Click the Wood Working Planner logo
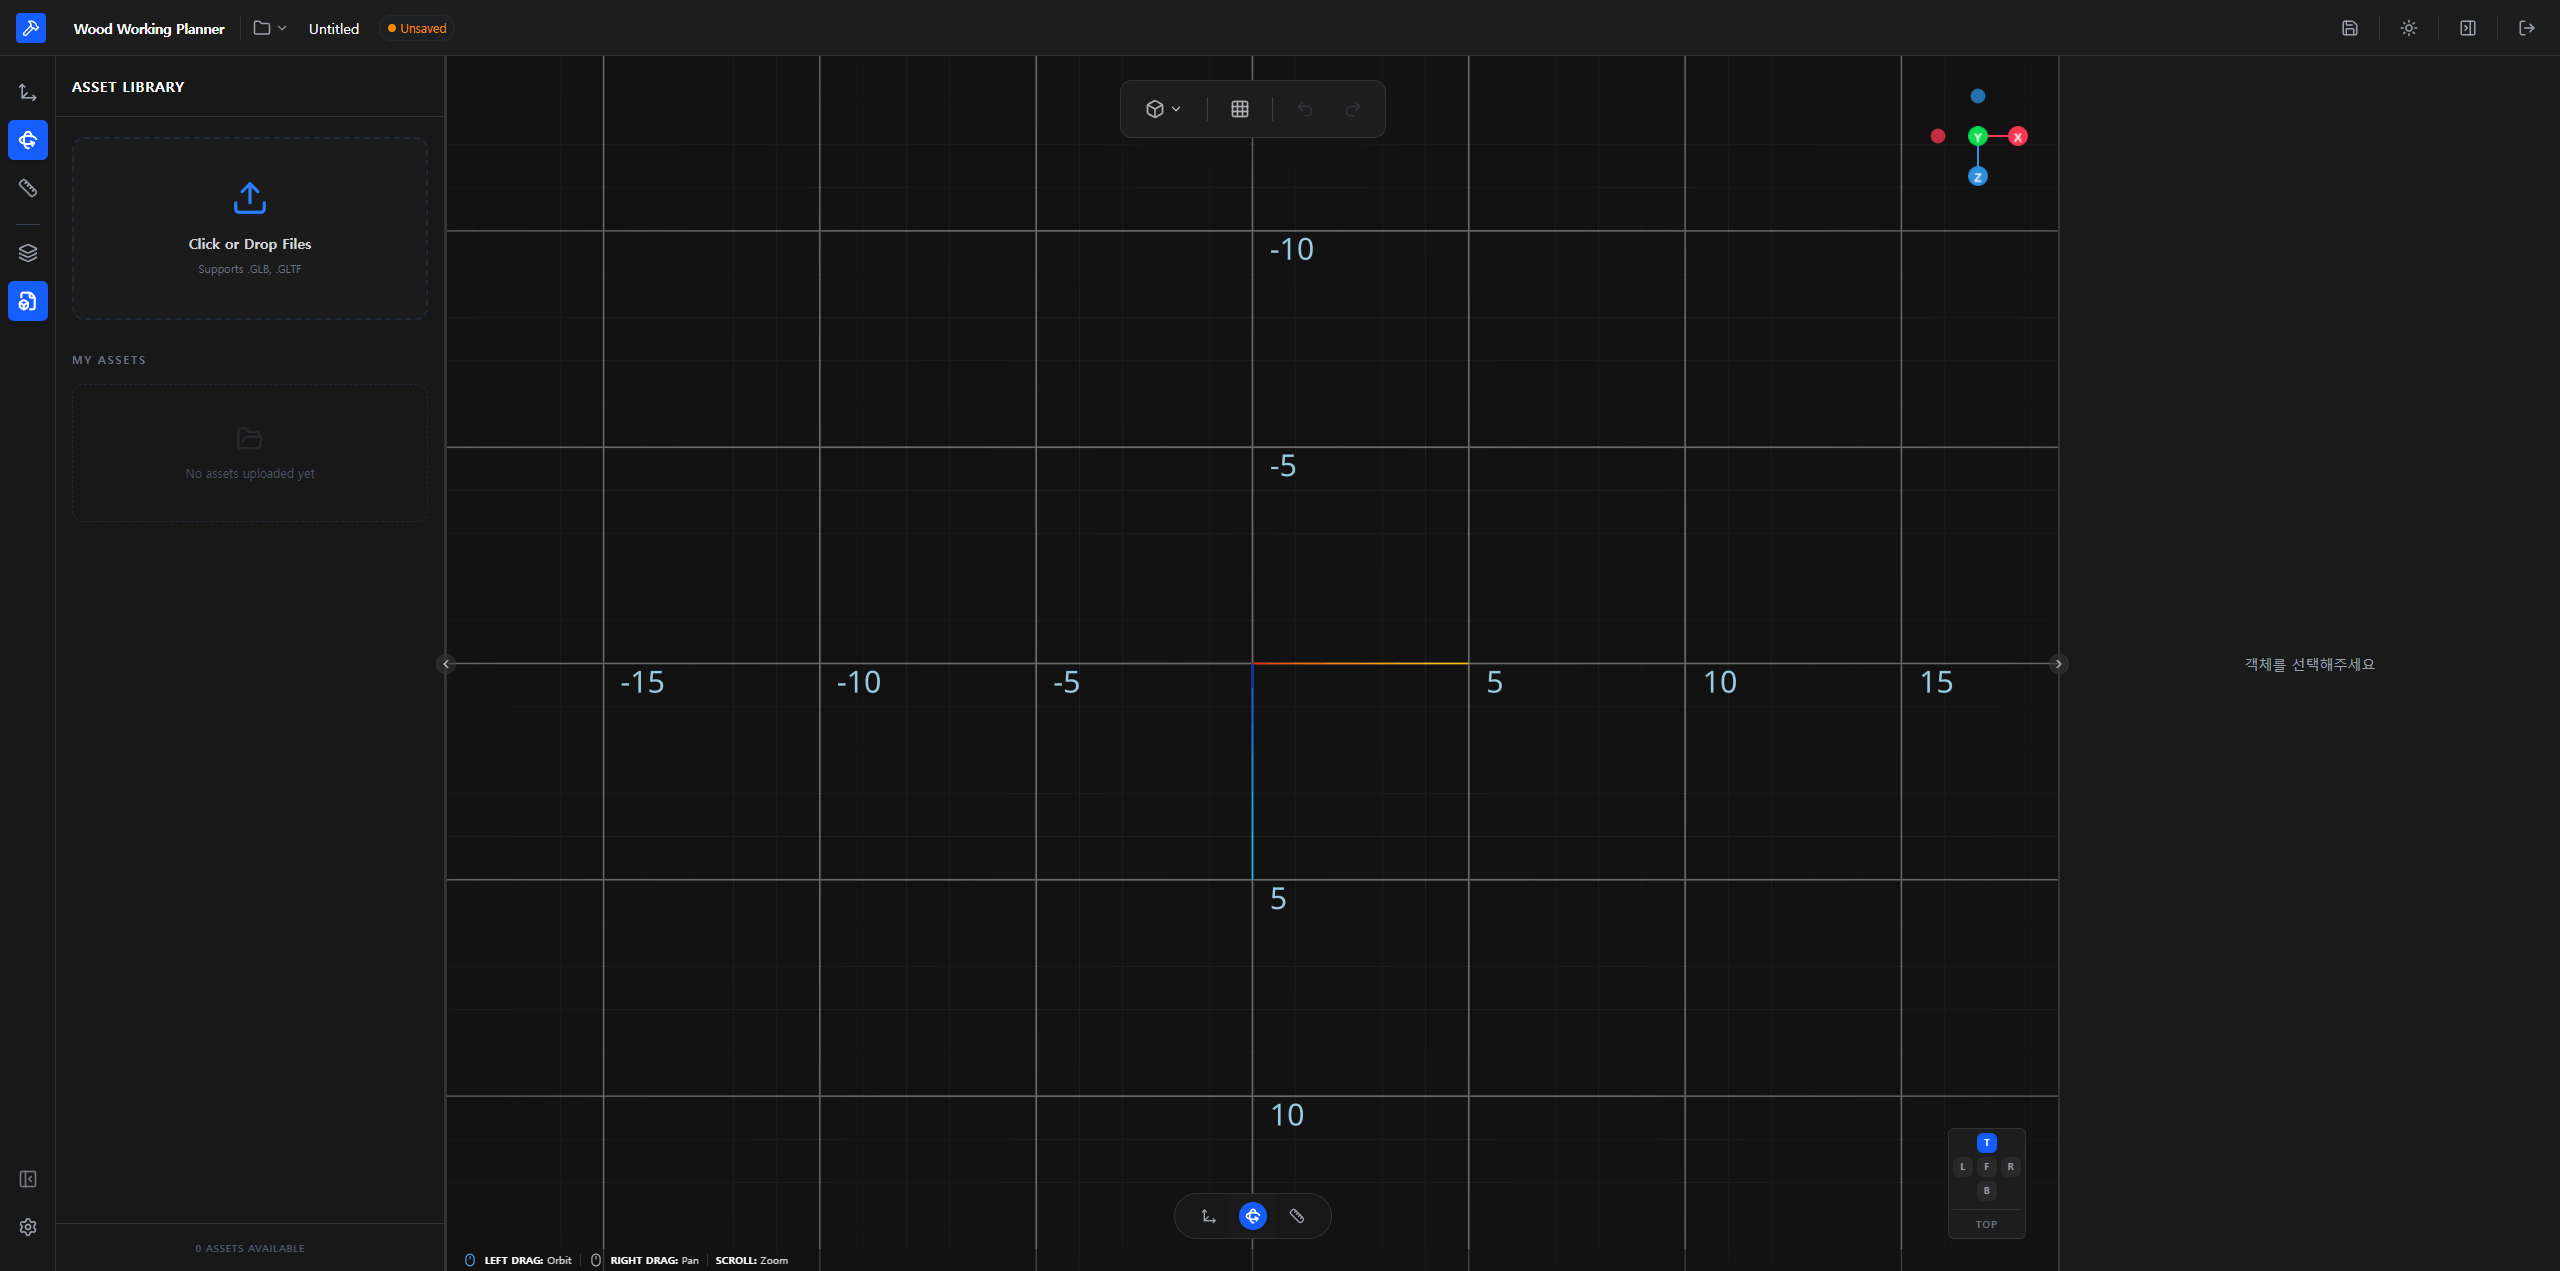 click(x=31, y=28)
